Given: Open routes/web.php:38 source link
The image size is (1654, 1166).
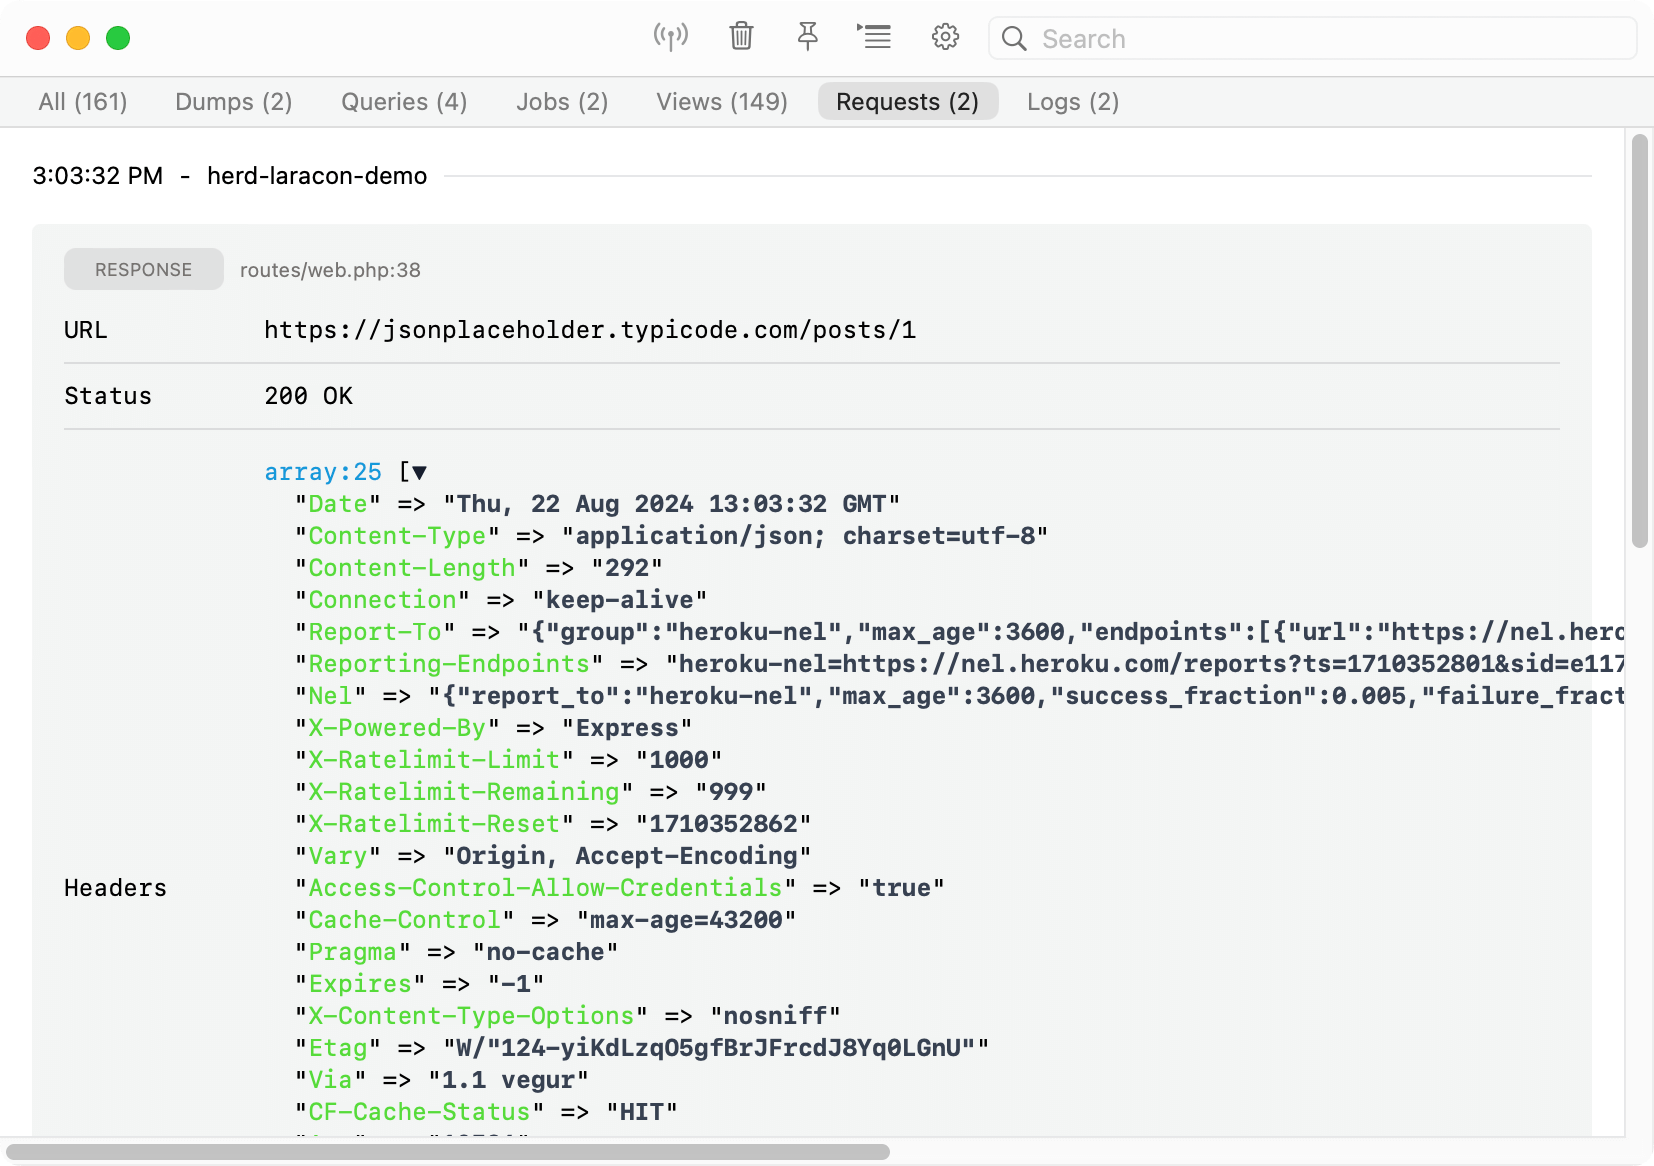Looking at the screenshot, I should click(330, 270).
